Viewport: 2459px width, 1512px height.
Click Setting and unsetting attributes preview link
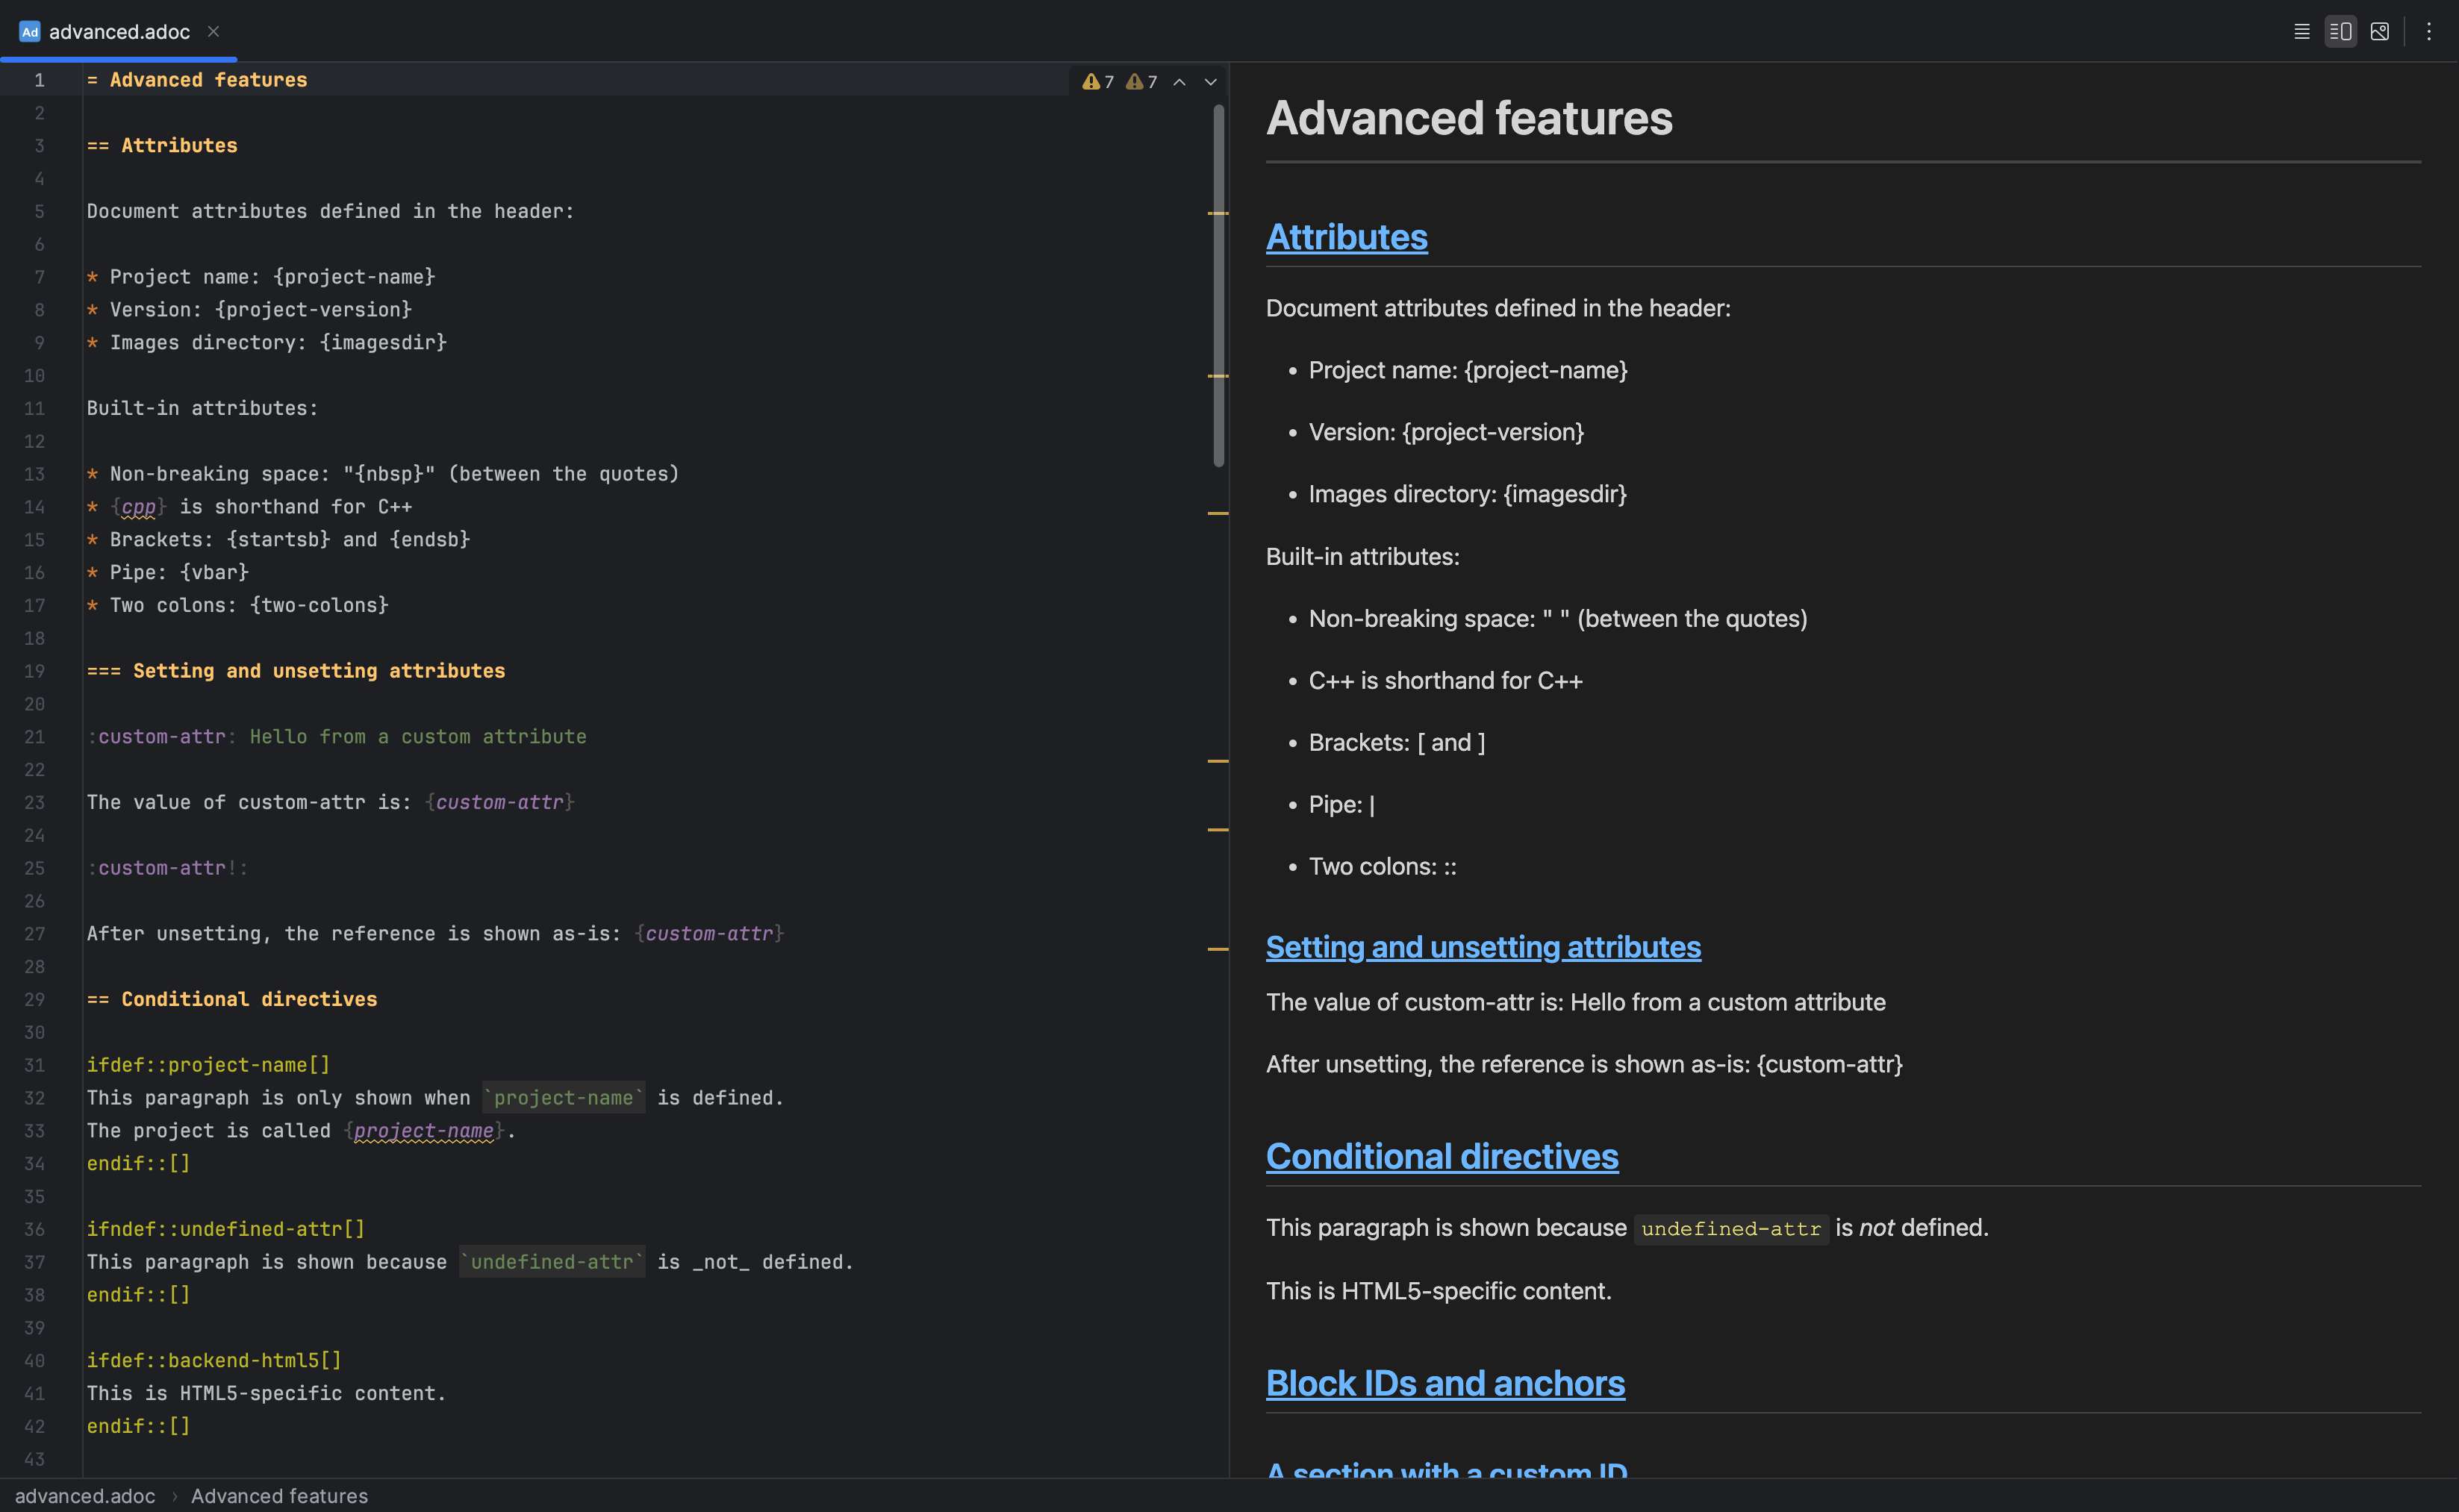[1482, 947]
